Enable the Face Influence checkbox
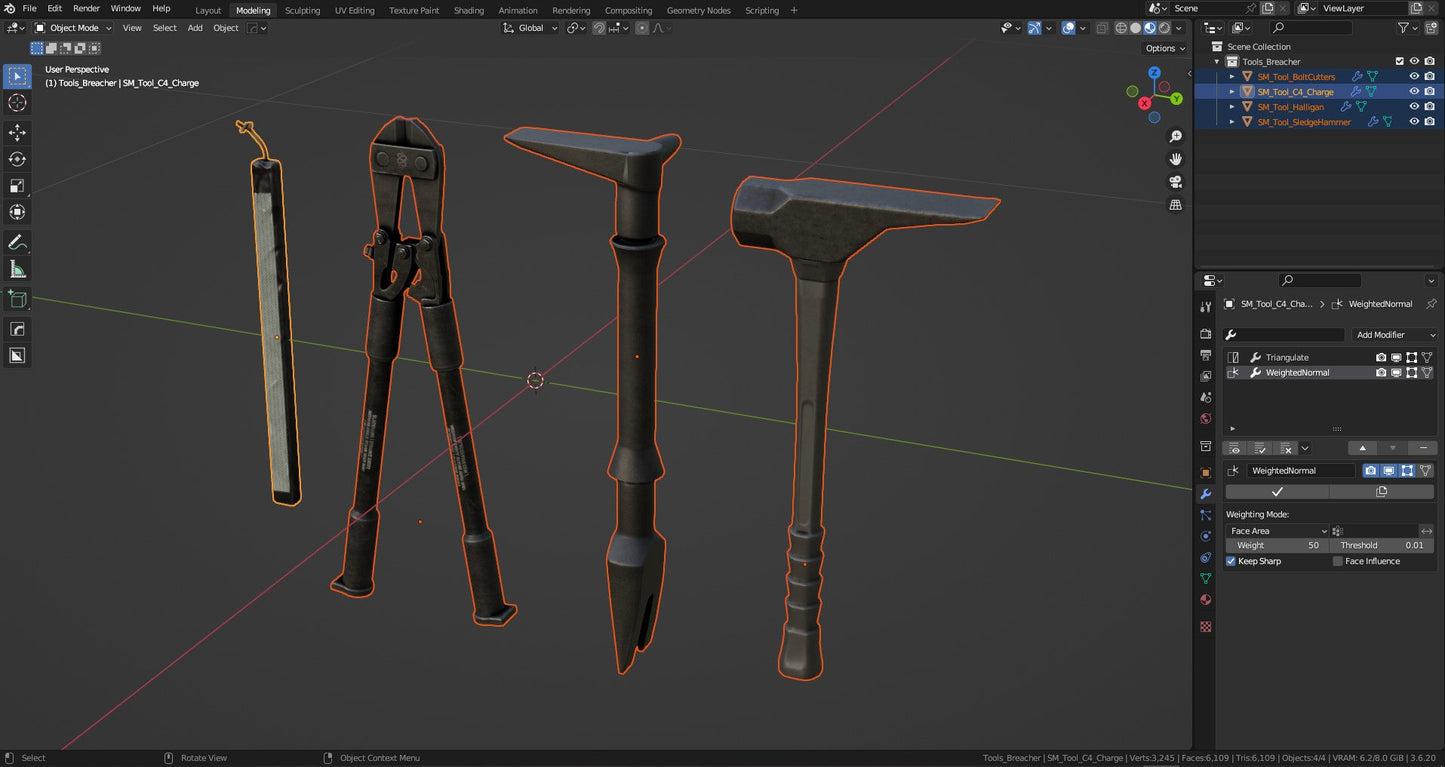 [x=1338, y=561]
